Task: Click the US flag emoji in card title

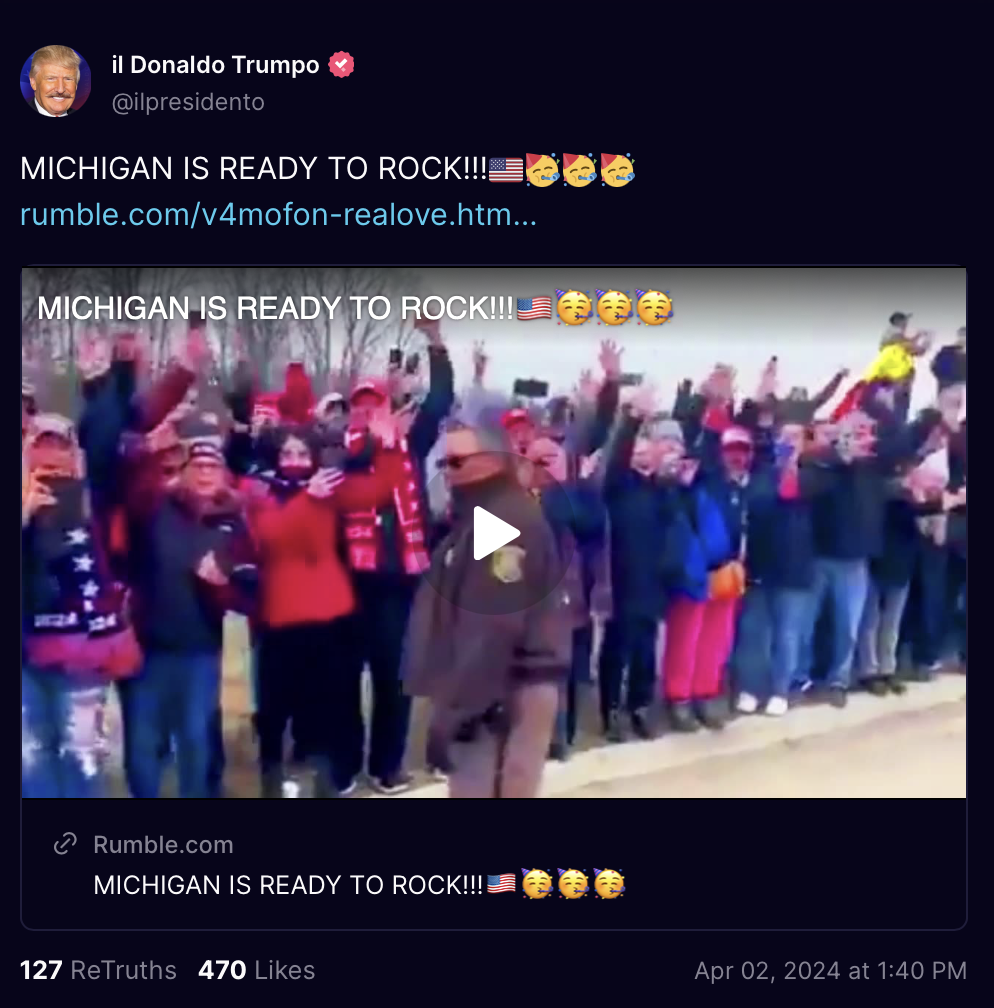Action: coord(502,884)
